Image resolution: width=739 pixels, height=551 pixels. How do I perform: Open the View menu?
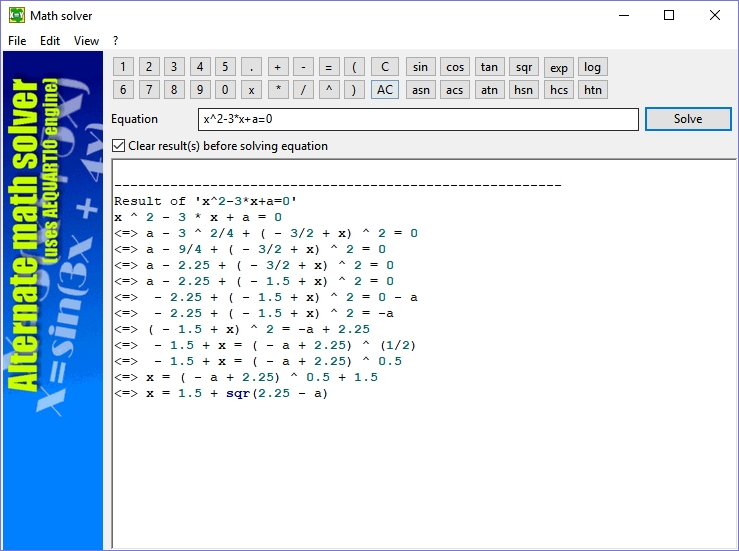point(86,41)
